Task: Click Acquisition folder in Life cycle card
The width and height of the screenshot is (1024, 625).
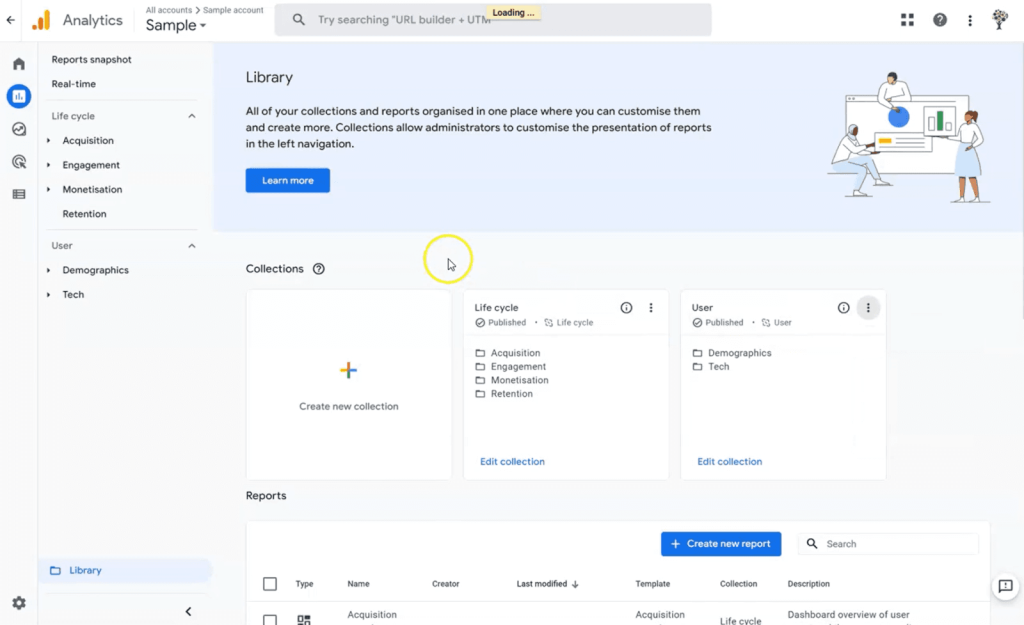Action: (x=508, y=353)
